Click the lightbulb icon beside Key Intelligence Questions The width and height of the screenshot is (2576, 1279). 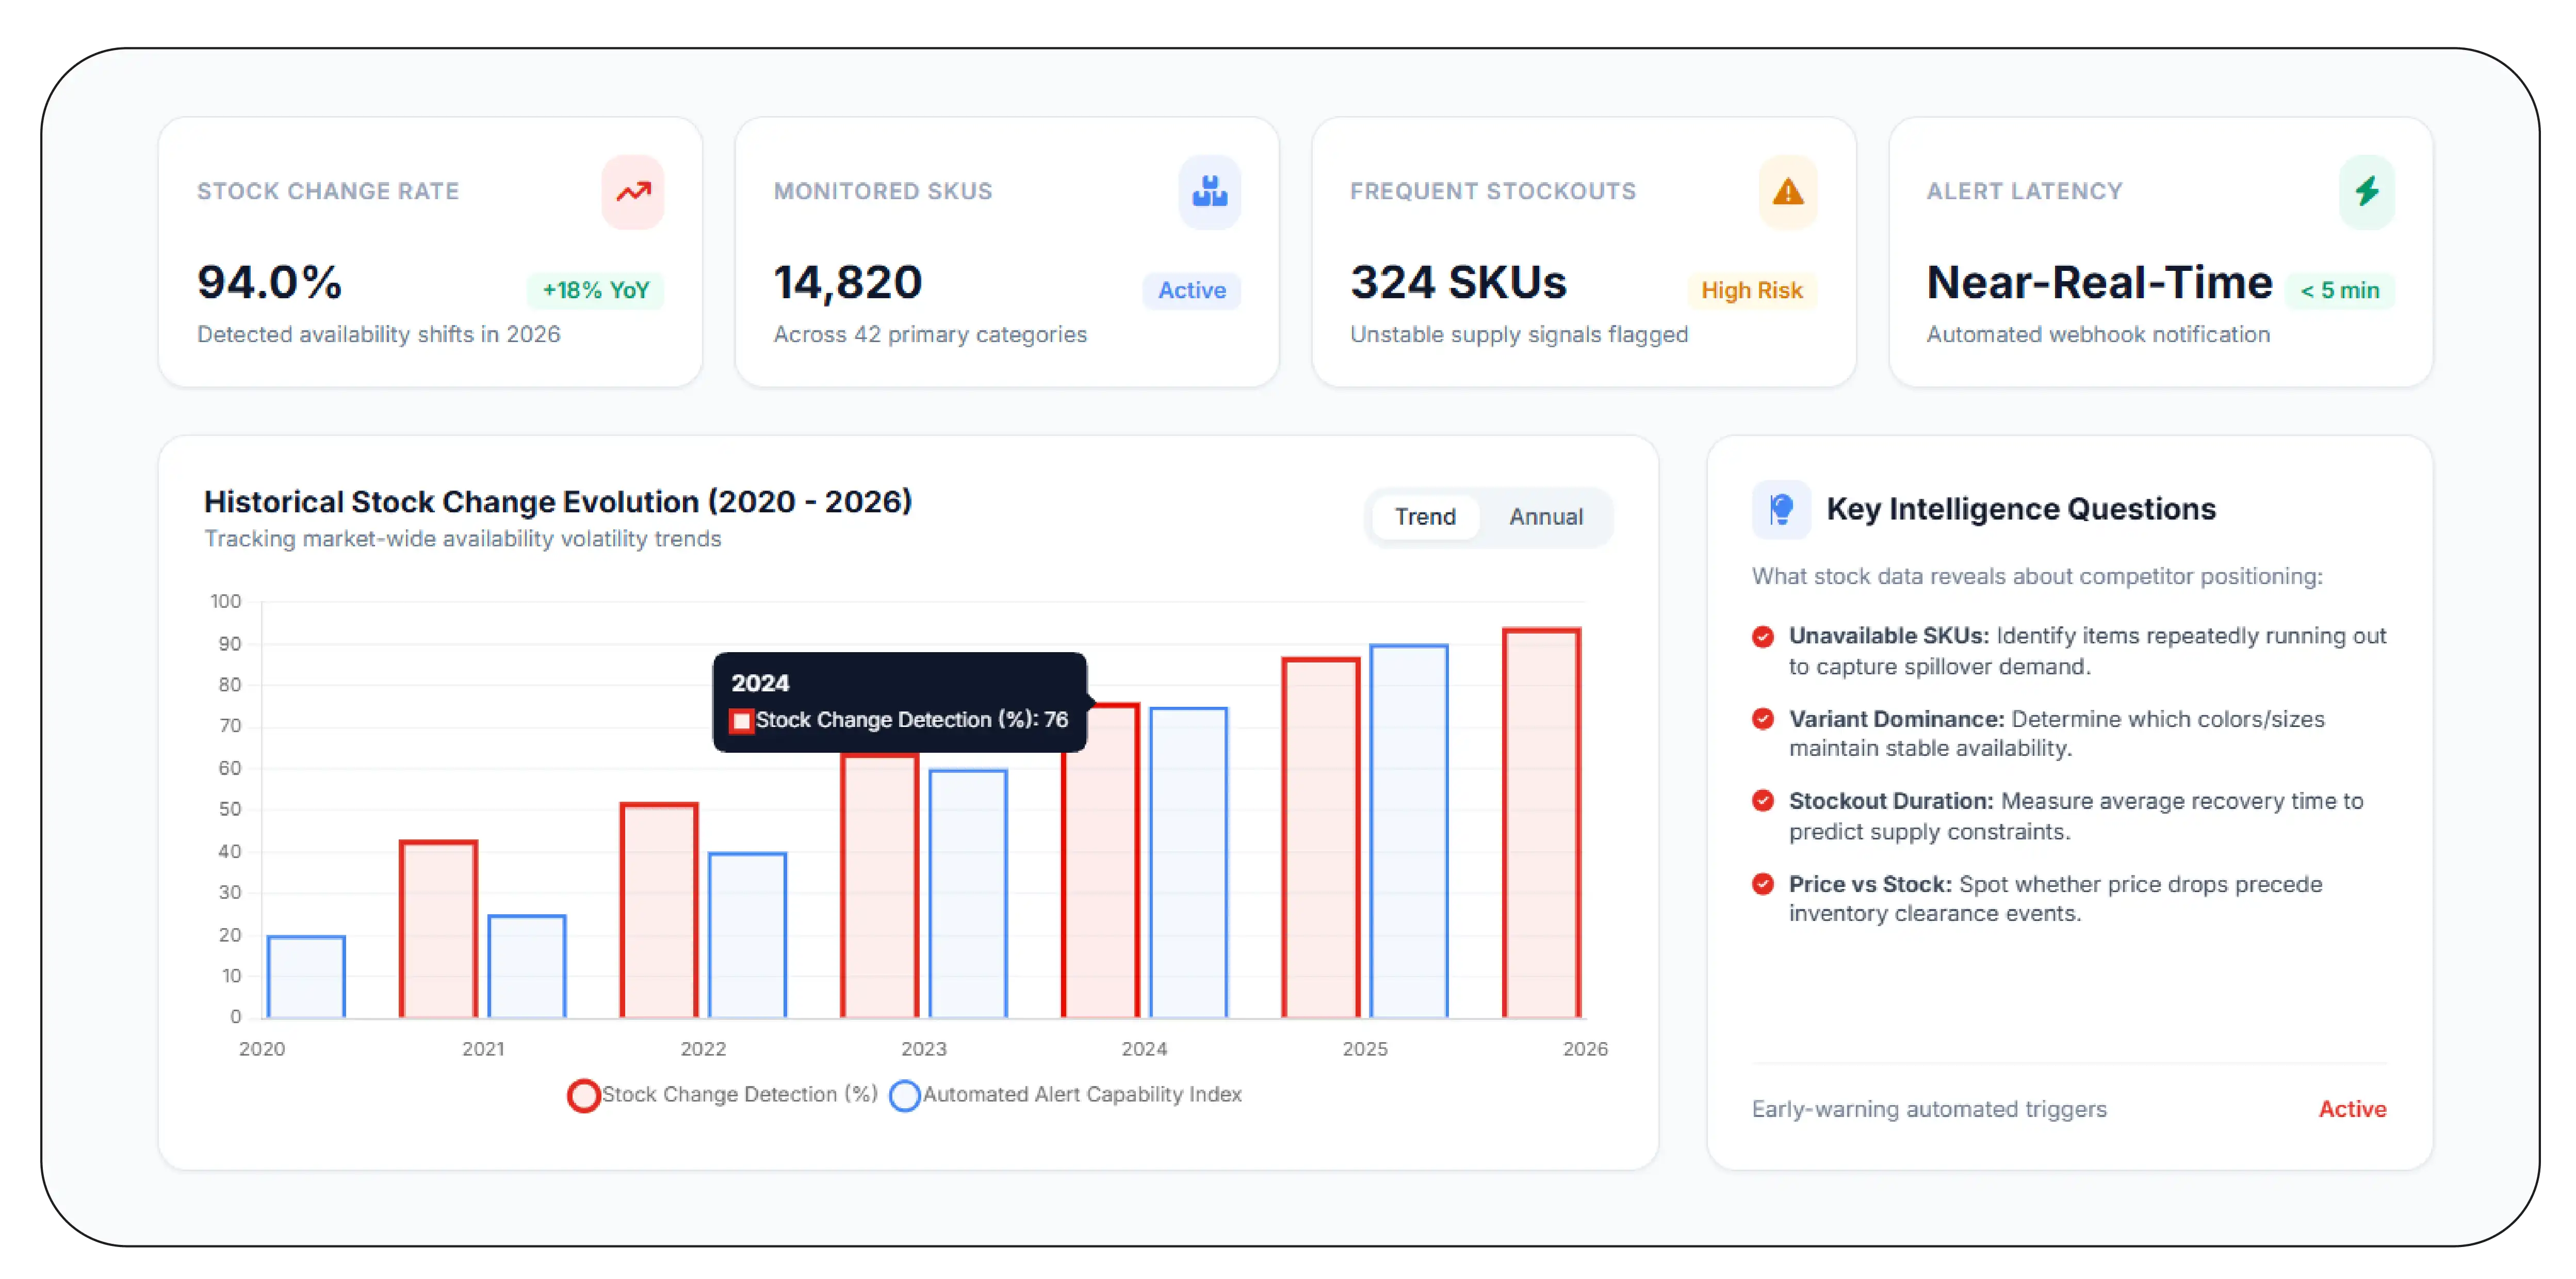[1780, 509]
